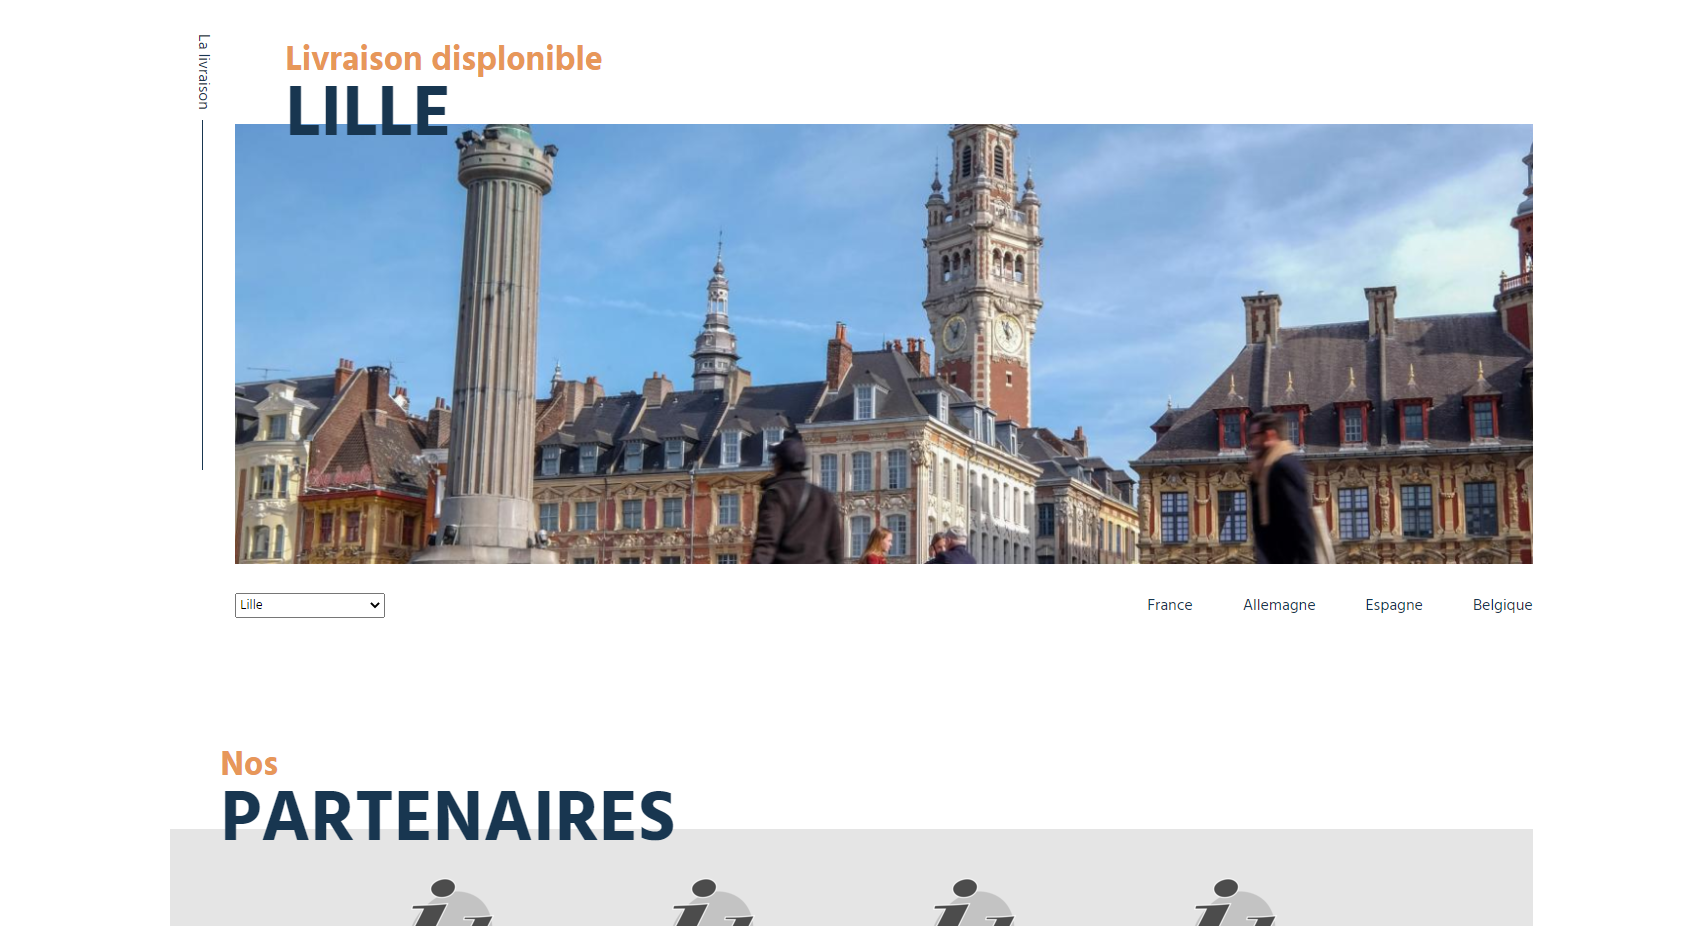Switch to the Allemagne tab
The height and width of the screenshot is (926, 1703).
click(x=1279, y=605)
